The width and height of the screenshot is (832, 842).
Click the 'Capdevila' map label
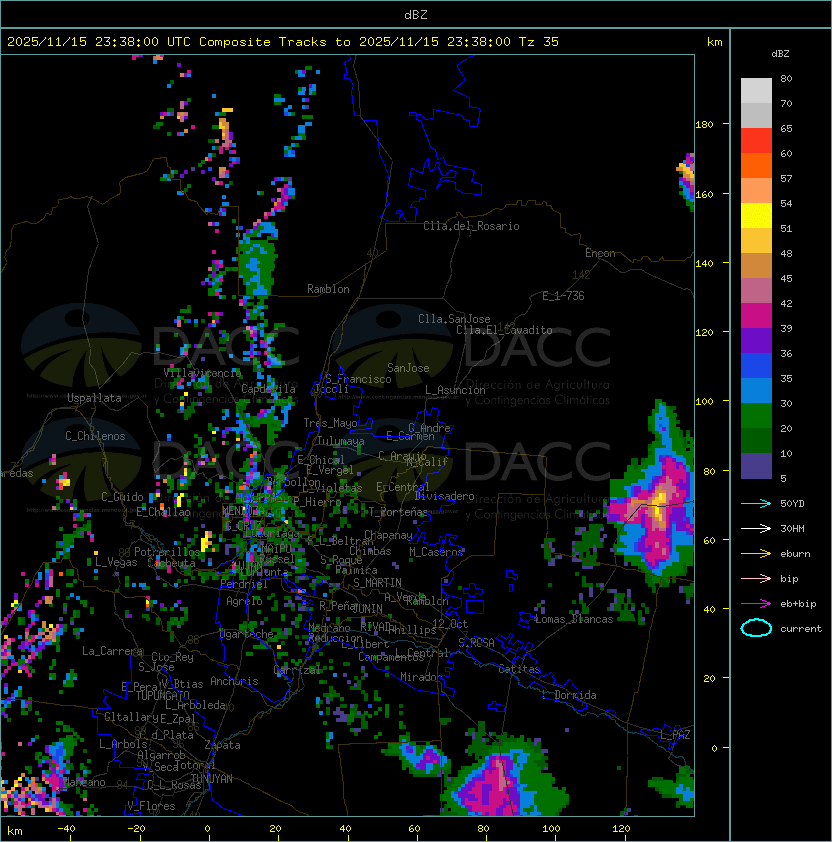[x=268, y=389]
